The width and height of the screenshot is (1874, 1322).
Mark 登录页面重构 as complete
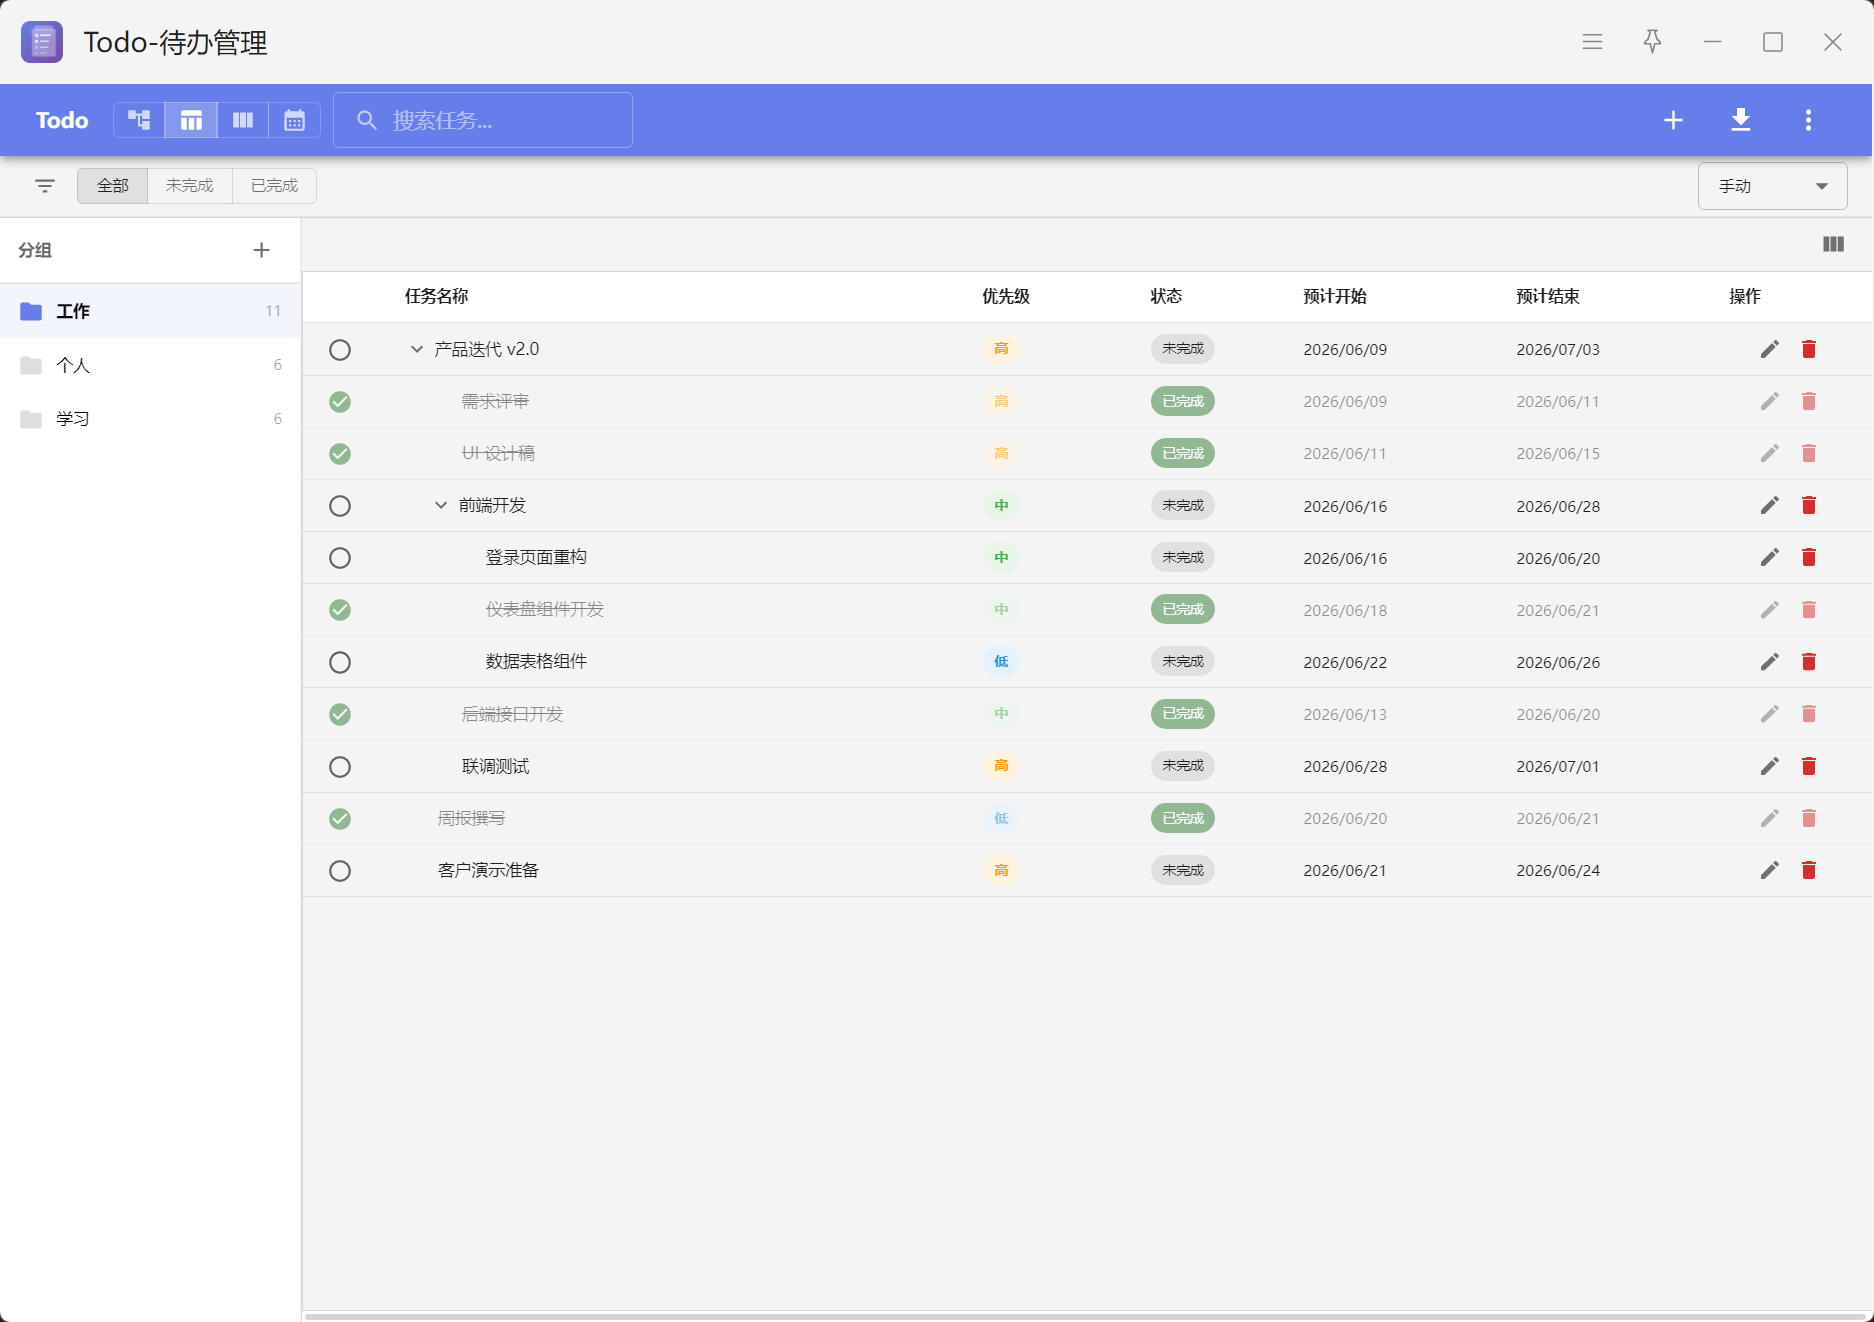pyautogui.click(x=340, y=558)
